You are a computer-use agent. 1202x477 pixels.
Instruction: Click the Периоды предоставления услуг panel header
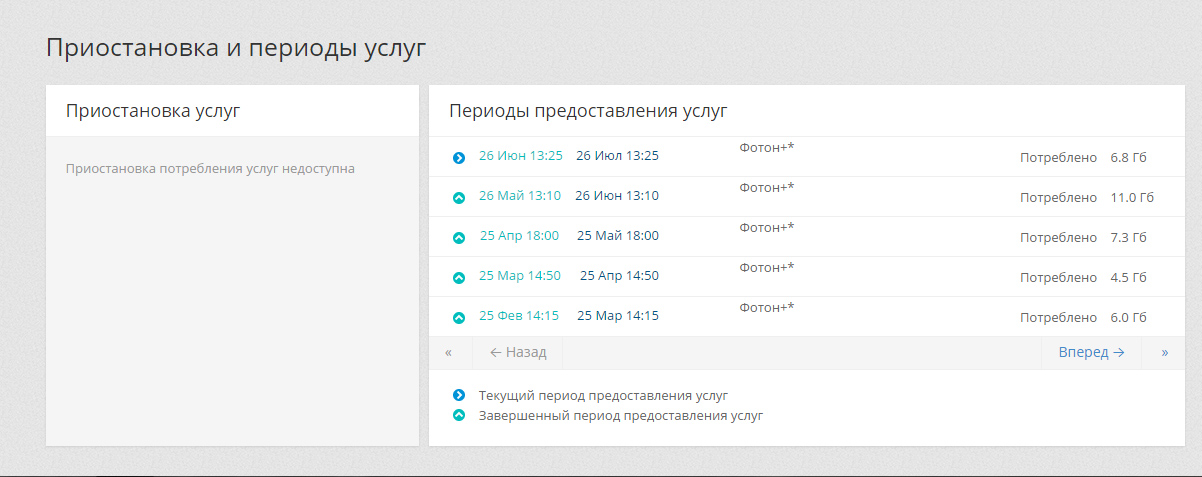click(x=588, y=111)
